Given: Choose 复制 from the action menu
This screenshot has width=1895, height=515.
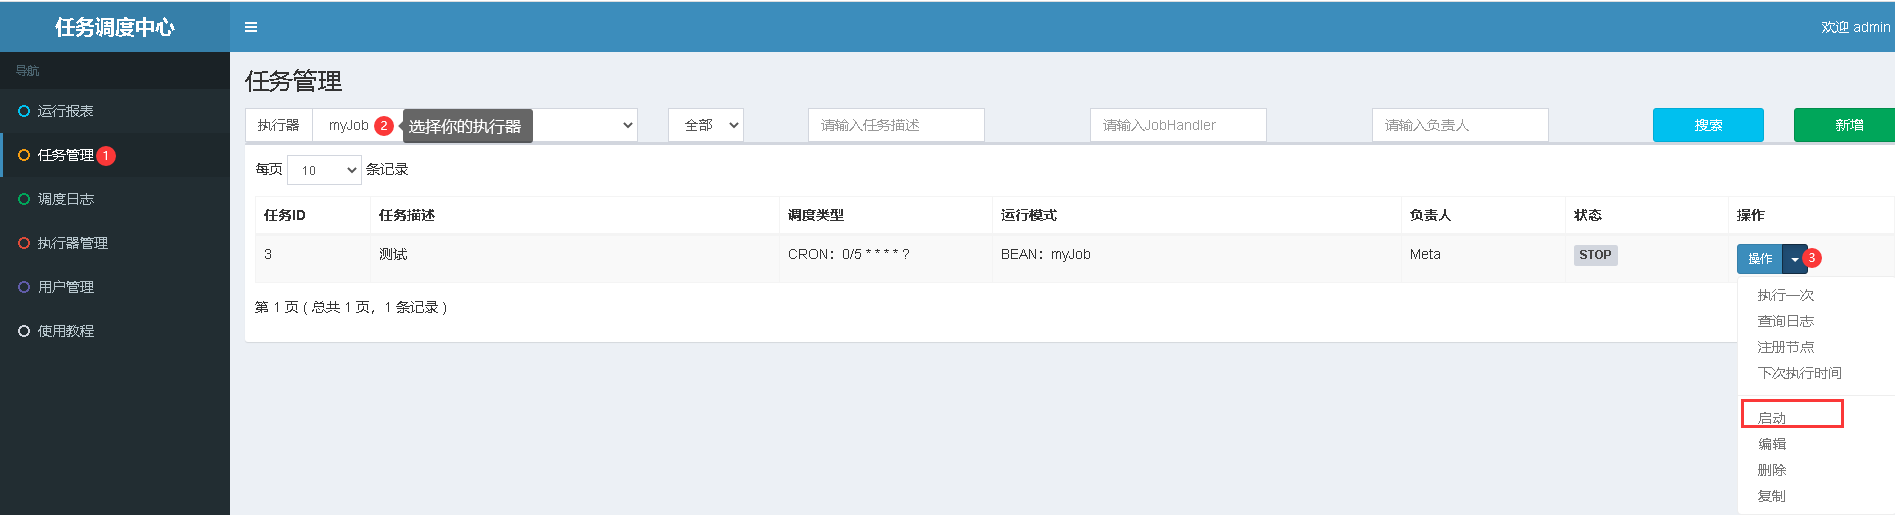Looking at the screenshot, I should 1772,496.
